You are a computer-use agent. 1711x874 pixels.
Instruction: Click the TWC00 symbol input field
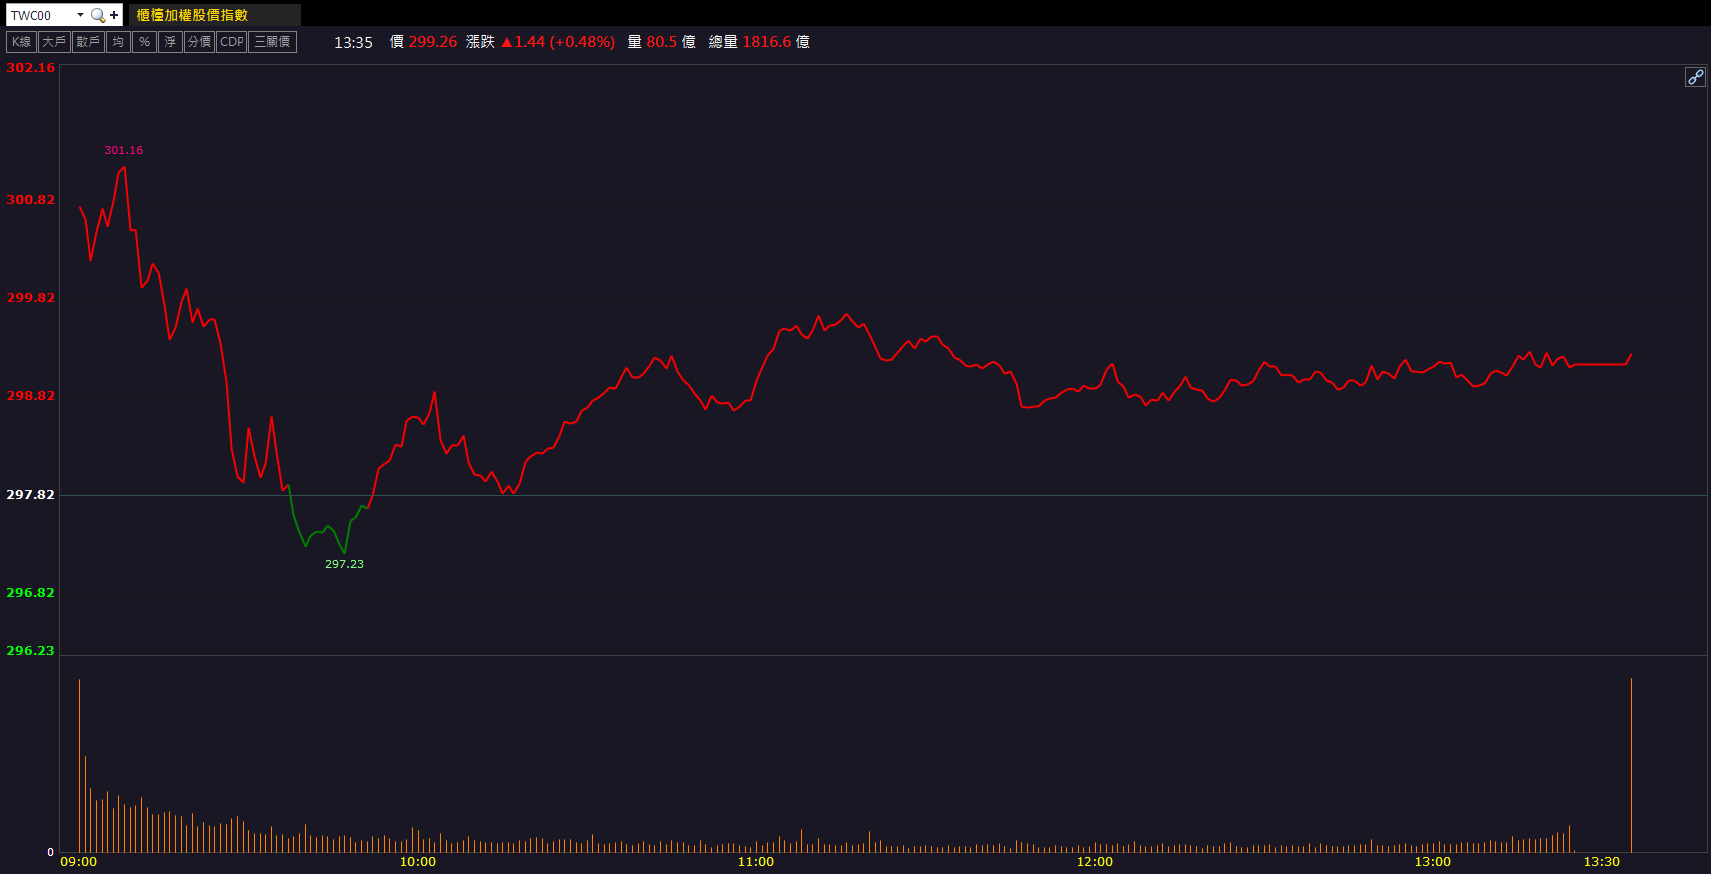40,15
